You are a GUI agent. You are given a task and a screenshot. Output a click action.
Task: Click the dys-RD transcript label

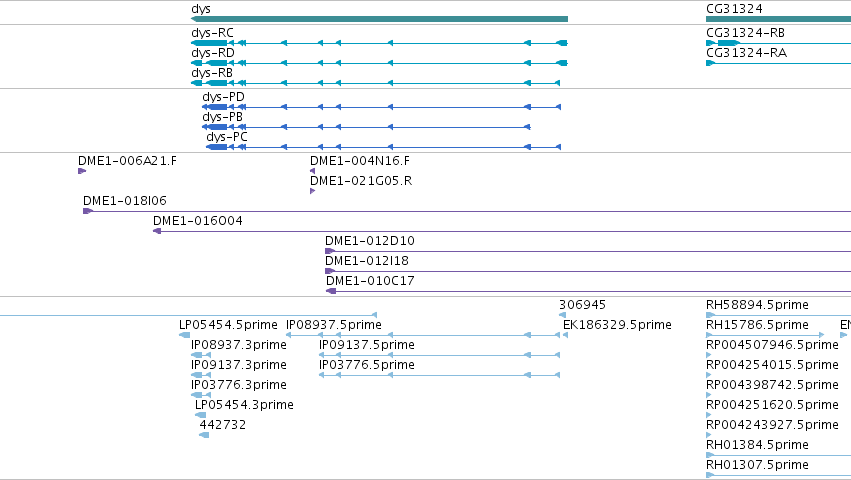point(213,53)
